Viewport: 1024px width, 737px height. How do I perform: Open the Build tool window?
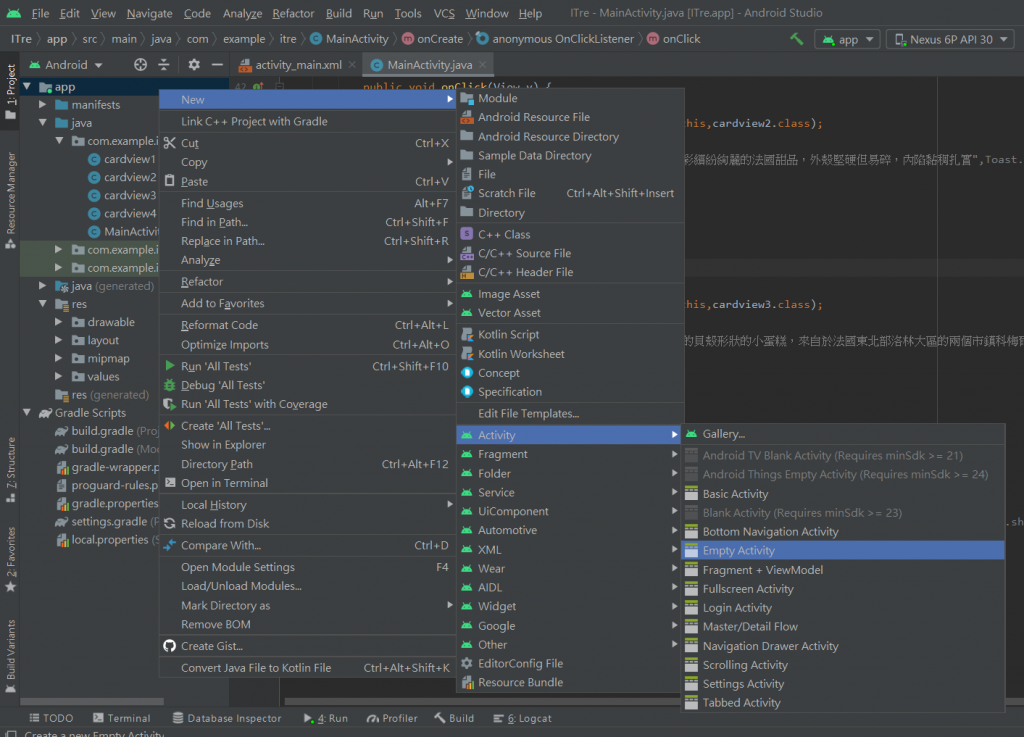(x=455, y=718)
